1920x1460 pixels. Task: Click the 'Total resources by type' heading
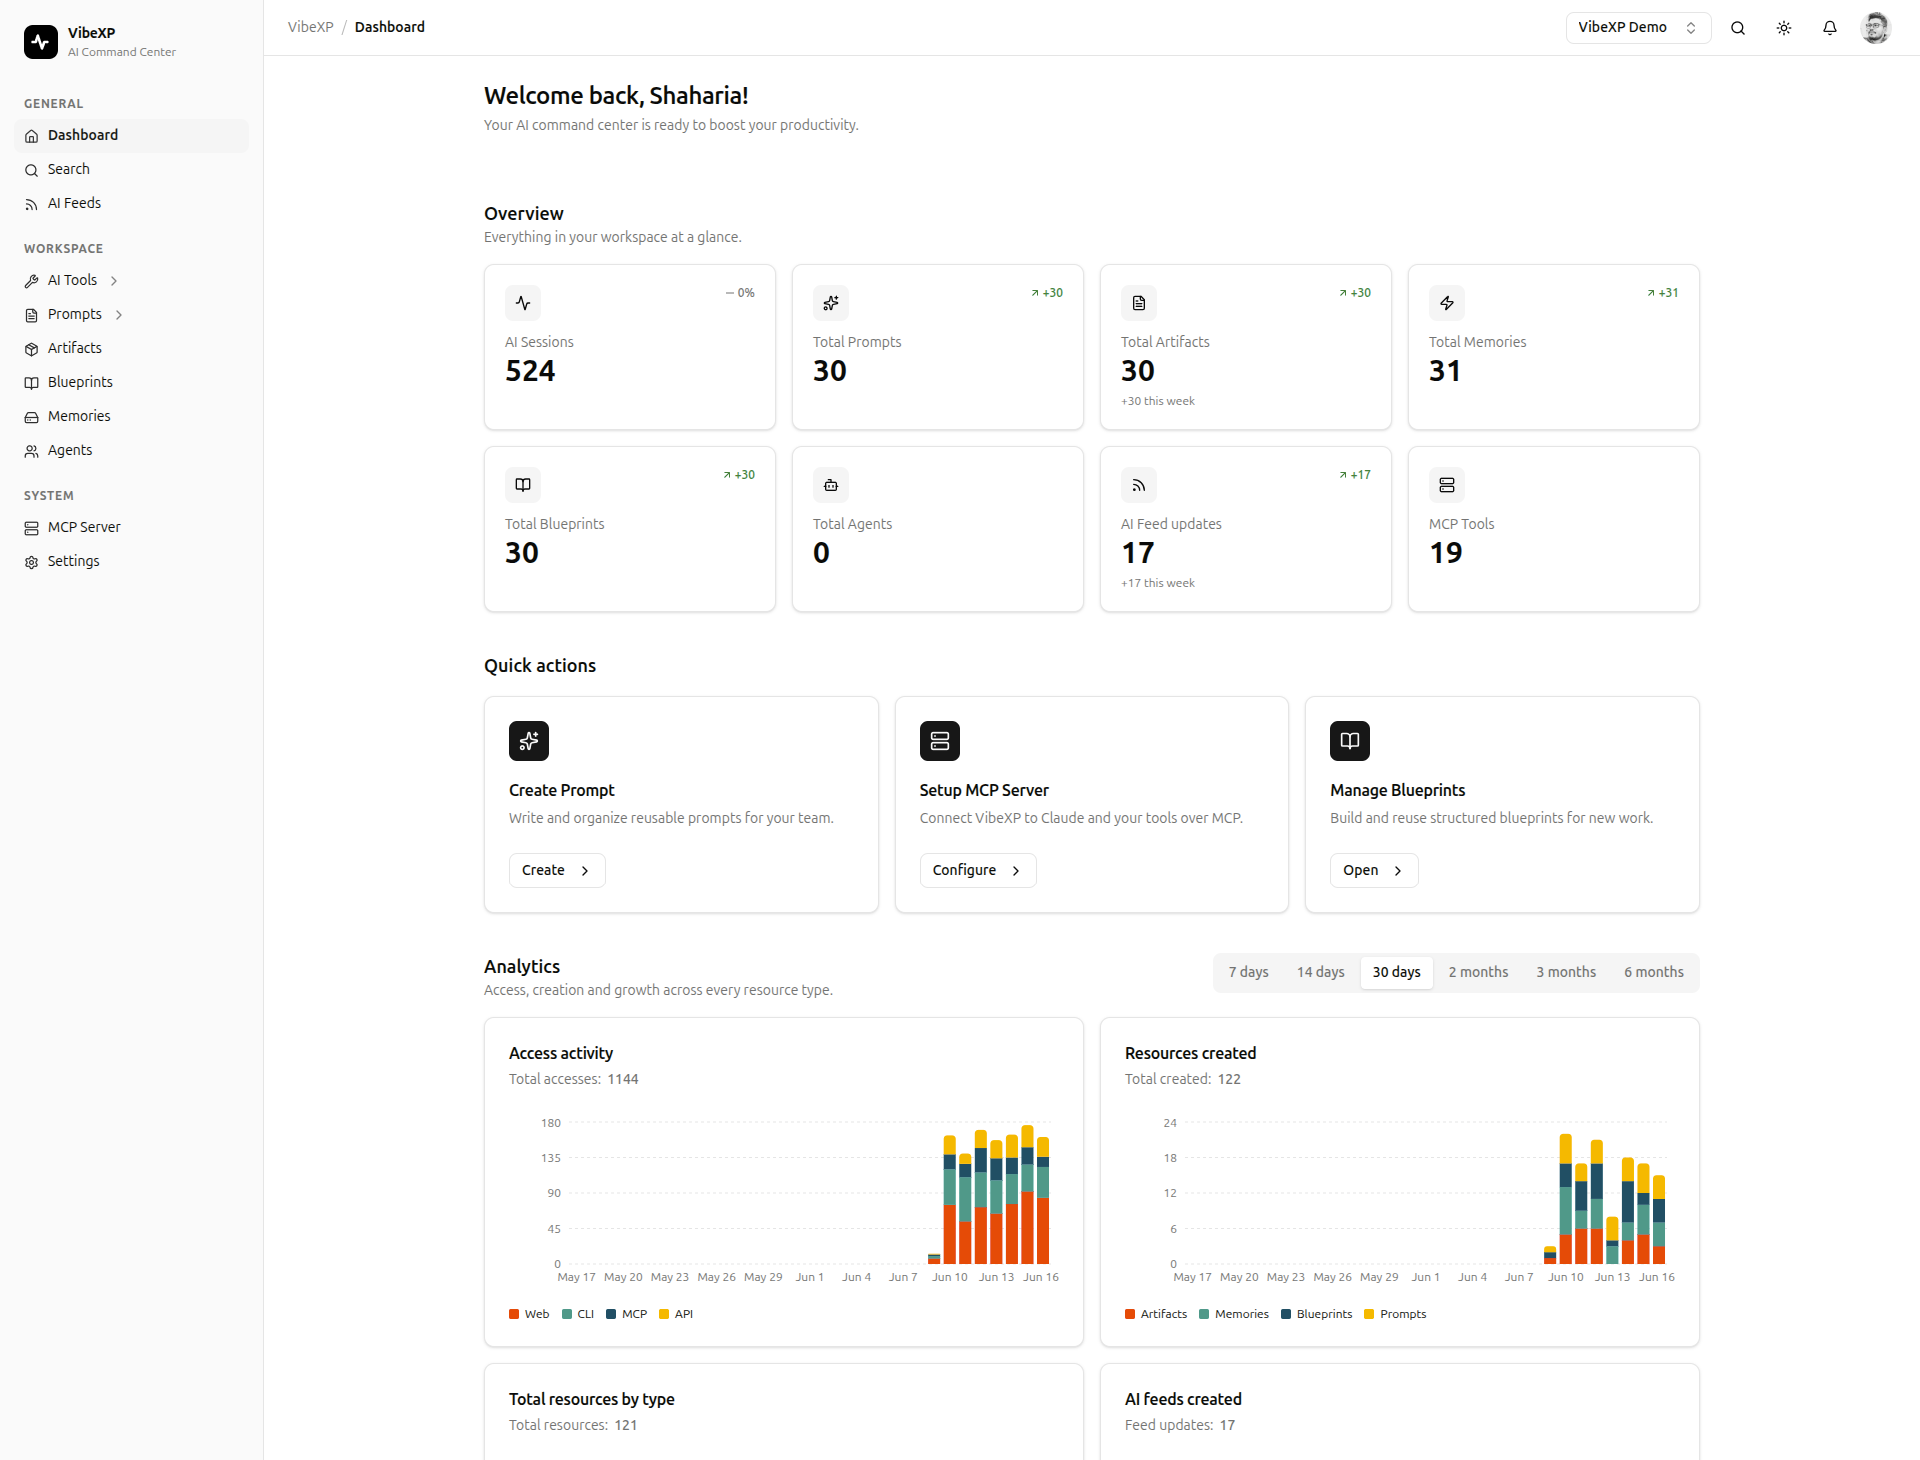coord(592,1400)
